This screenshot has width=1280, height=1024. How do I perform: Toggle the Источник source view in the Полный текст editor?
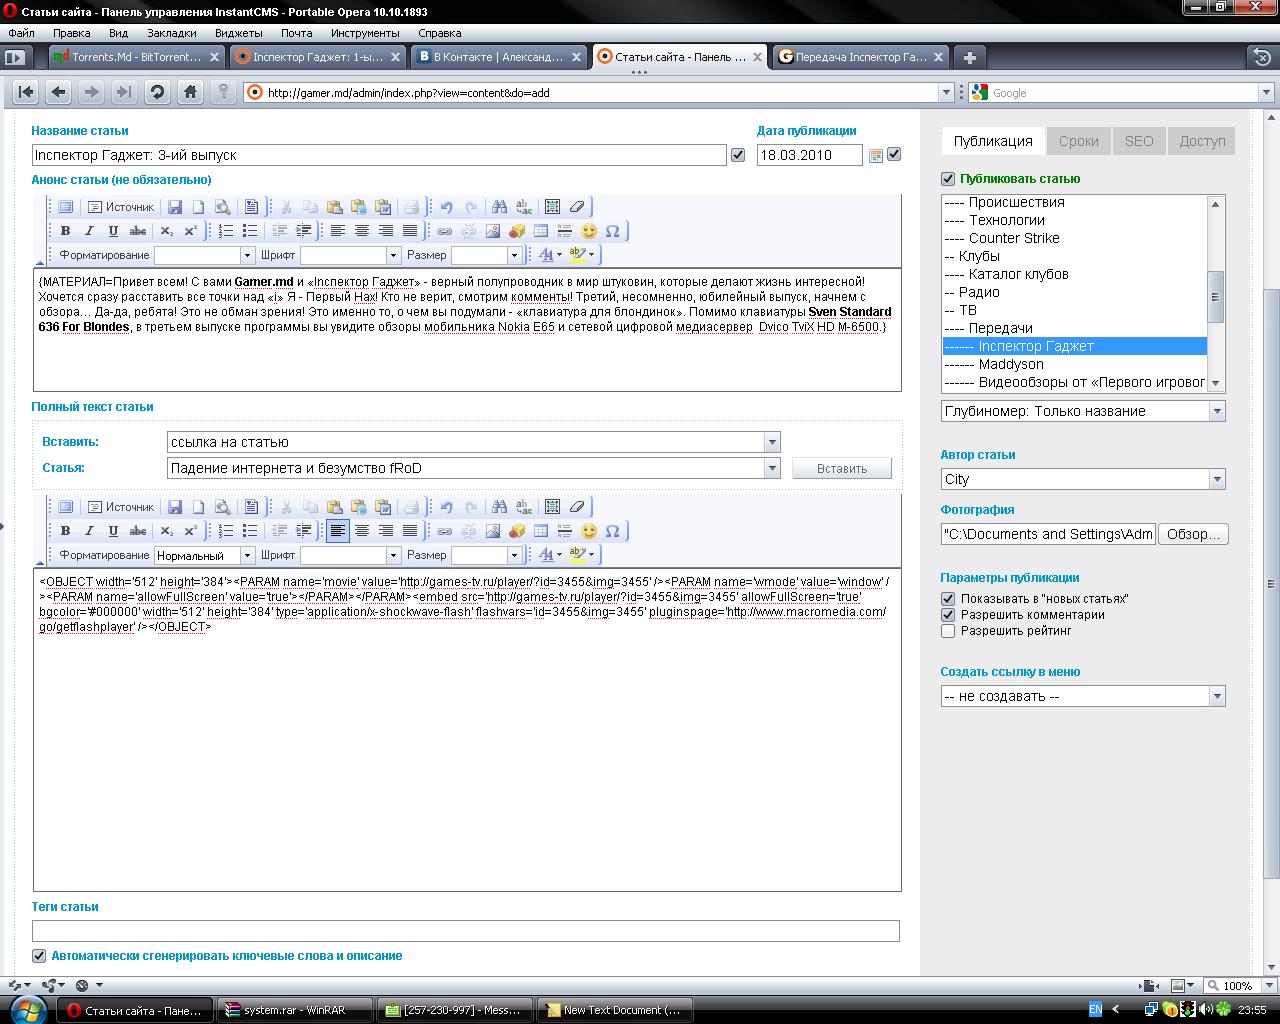point(120,507)
